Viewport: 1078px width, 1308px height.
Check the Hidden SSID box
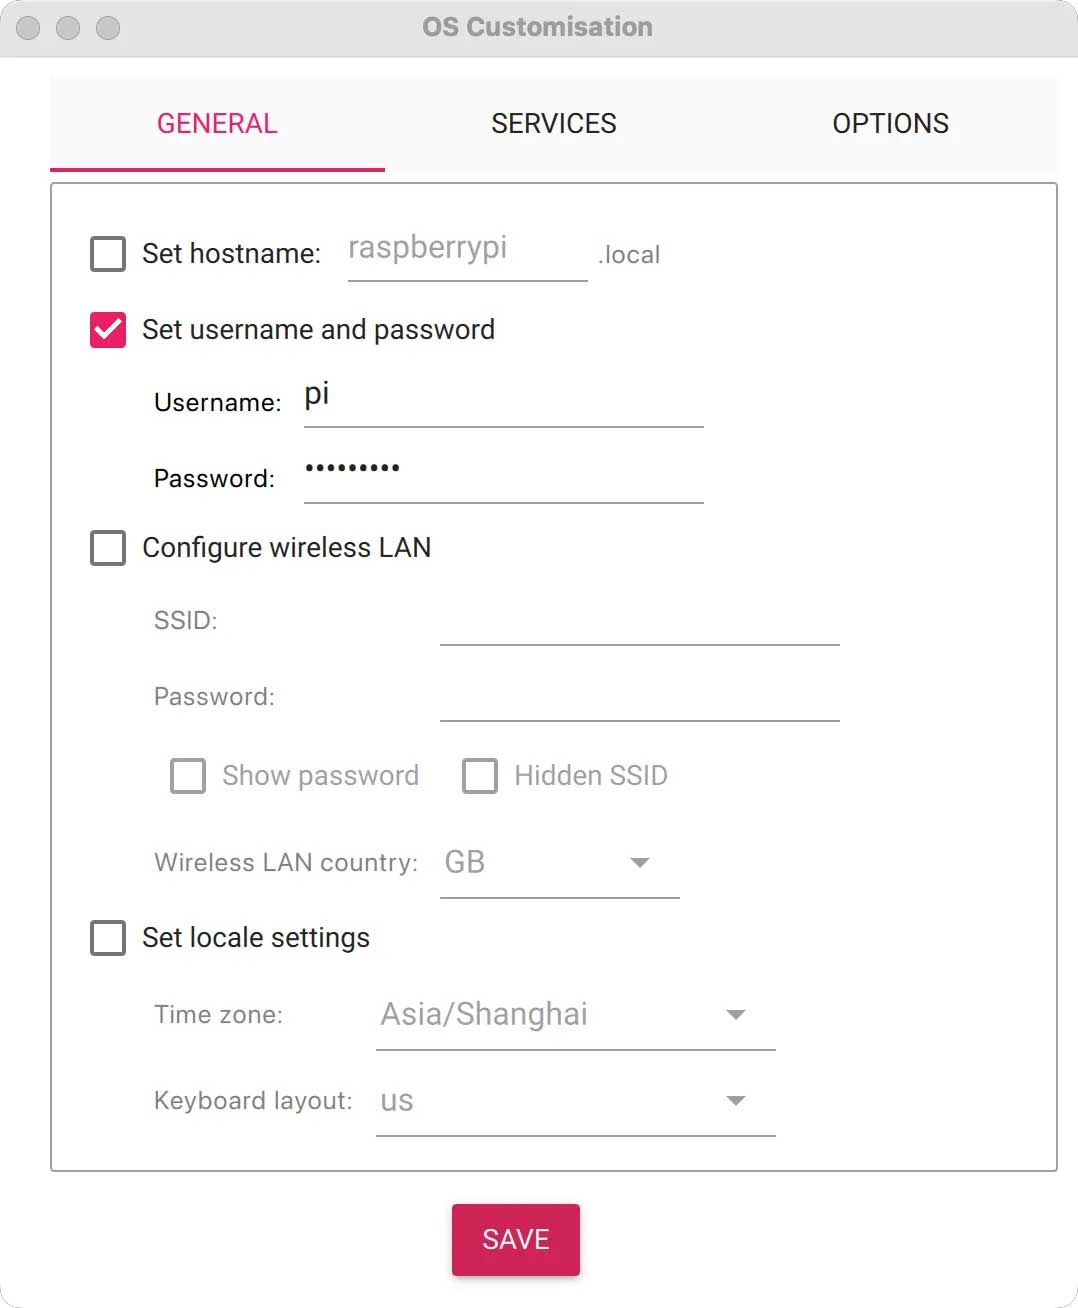[x=480, y=776]
